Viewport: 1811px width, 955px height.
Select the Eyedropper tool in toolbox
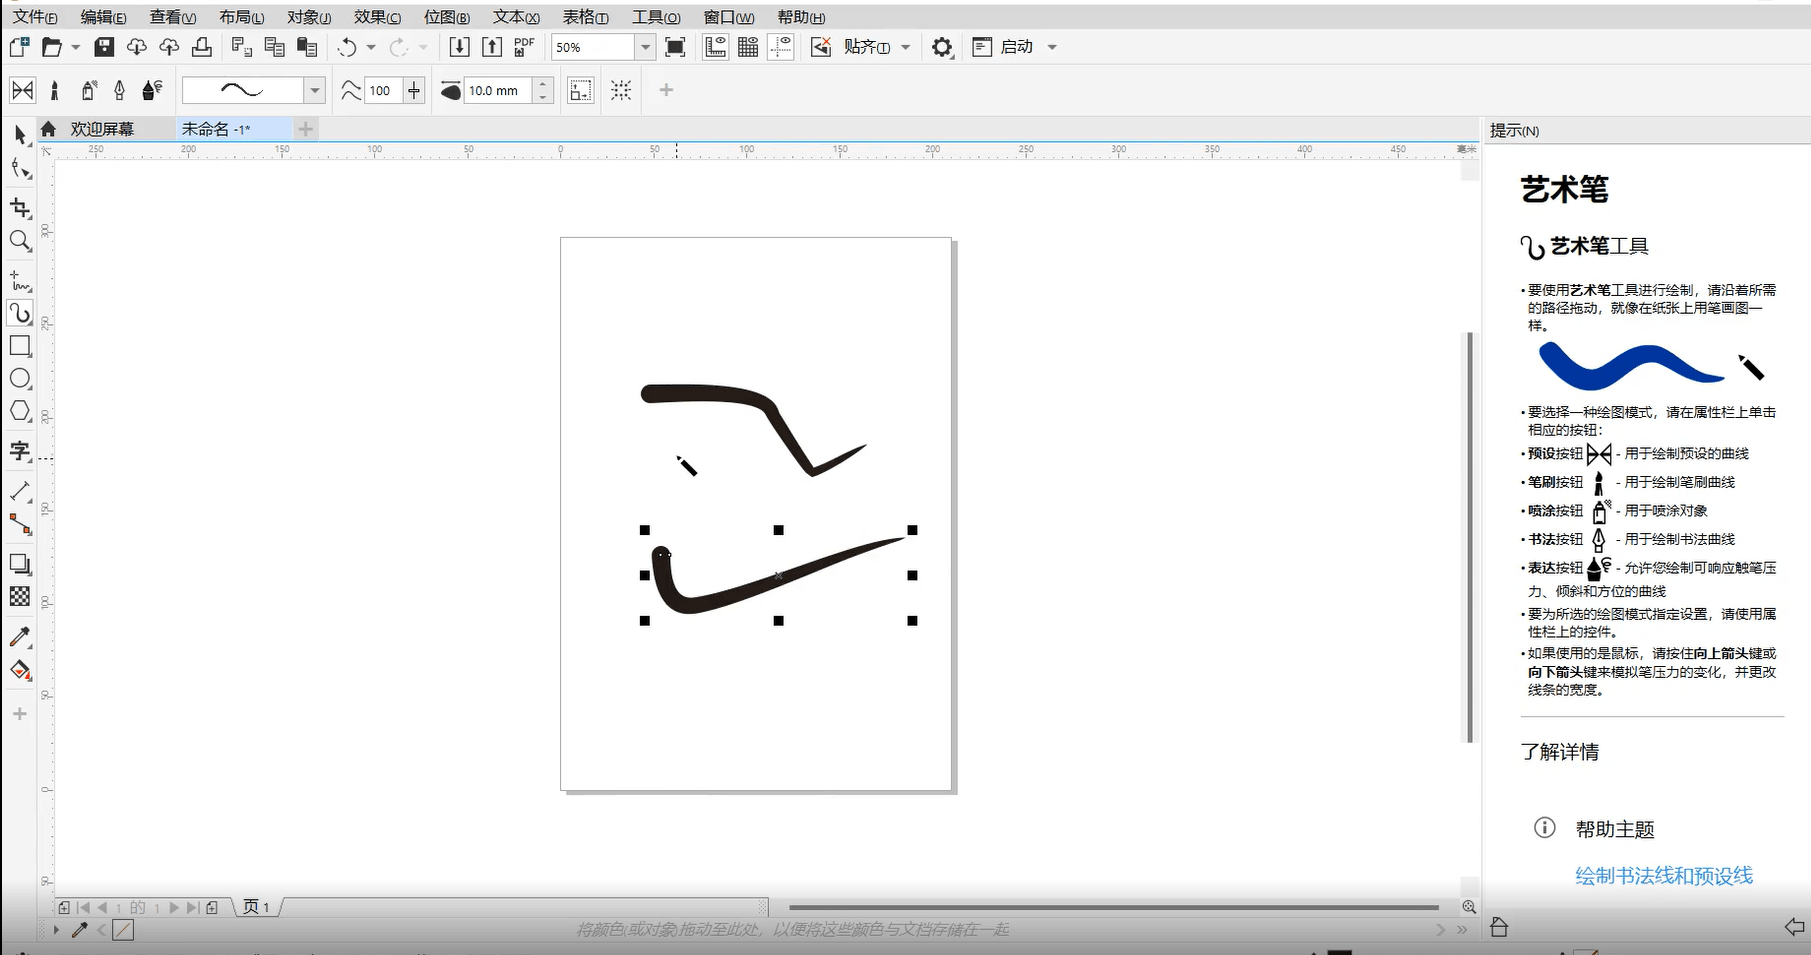pos(20,637)
